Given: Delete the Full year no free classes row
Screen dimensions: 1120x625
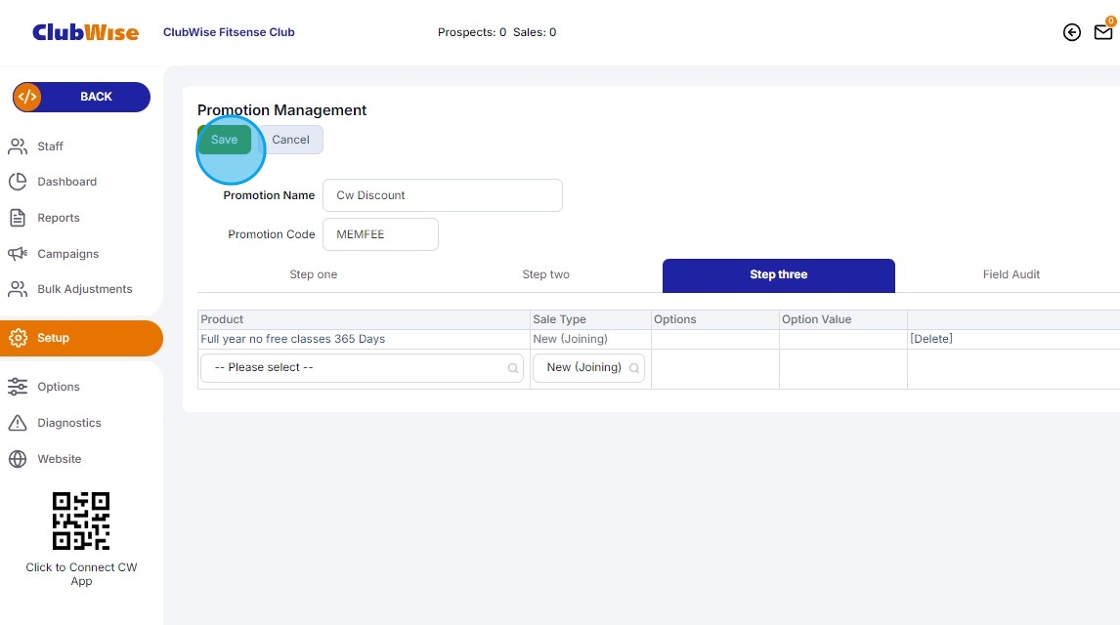Looking at the screenshot, I should click(x=931, y=339).
